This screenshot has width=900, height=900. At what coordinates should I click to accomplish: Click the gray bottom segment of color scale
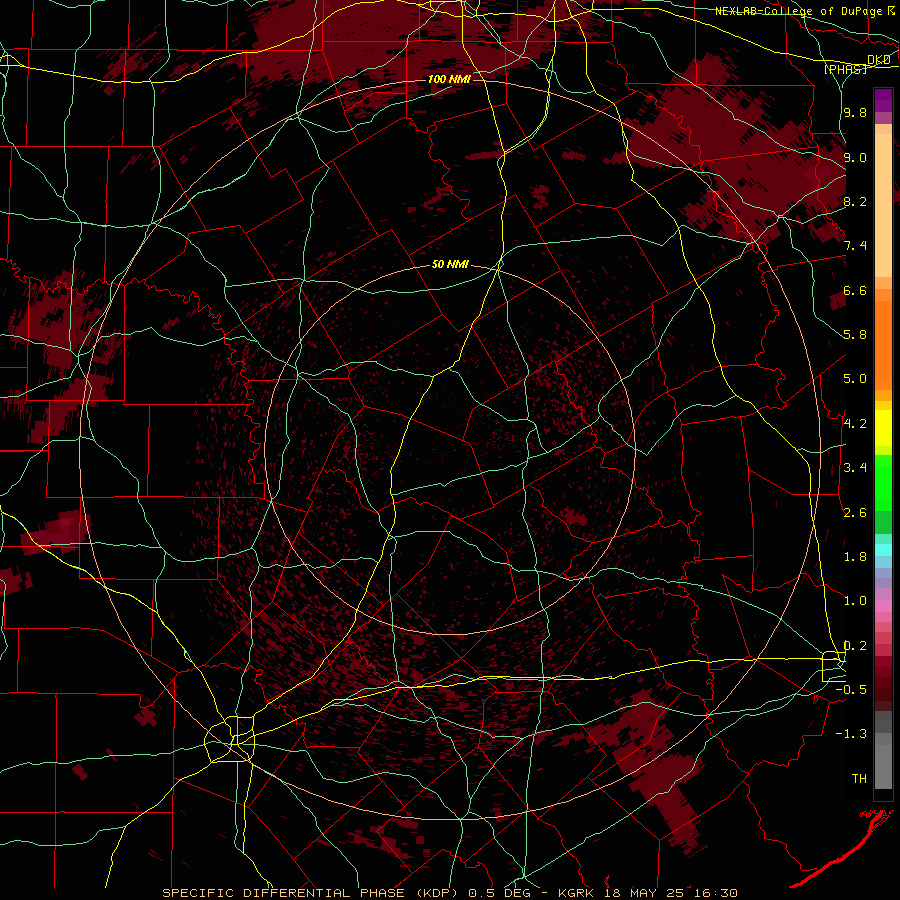[883, 767]
